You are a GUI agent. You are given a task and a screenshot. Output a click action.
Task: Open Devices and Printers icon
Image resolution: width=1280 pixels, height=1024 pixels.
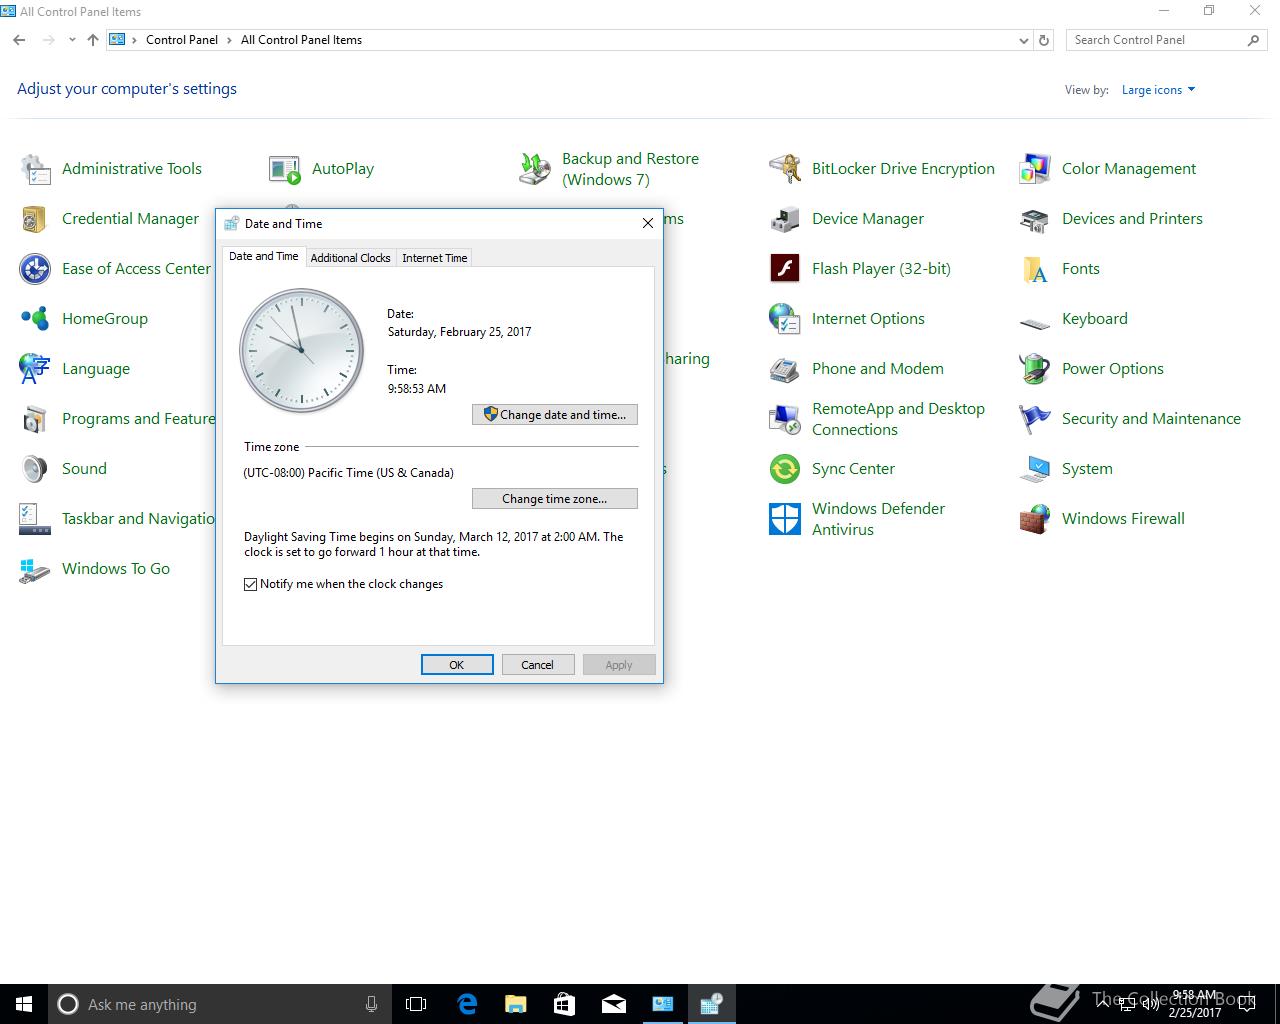(1035, 219)
